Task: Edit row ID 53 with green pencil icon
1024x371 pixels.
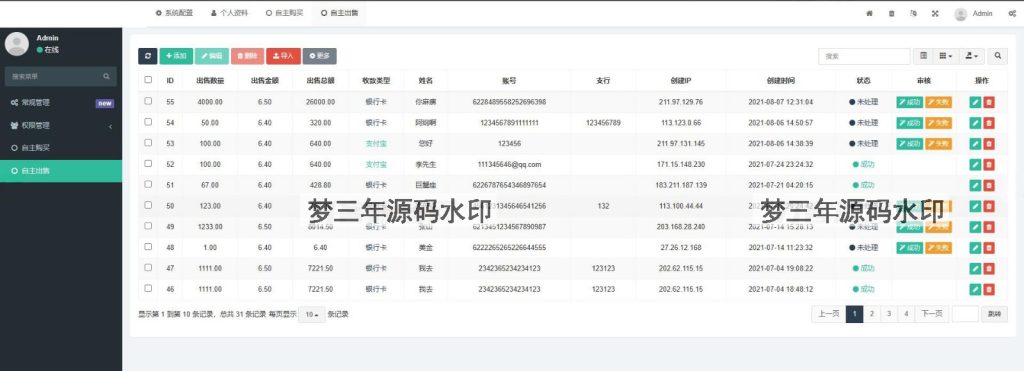Action: [x=976, y=144]
